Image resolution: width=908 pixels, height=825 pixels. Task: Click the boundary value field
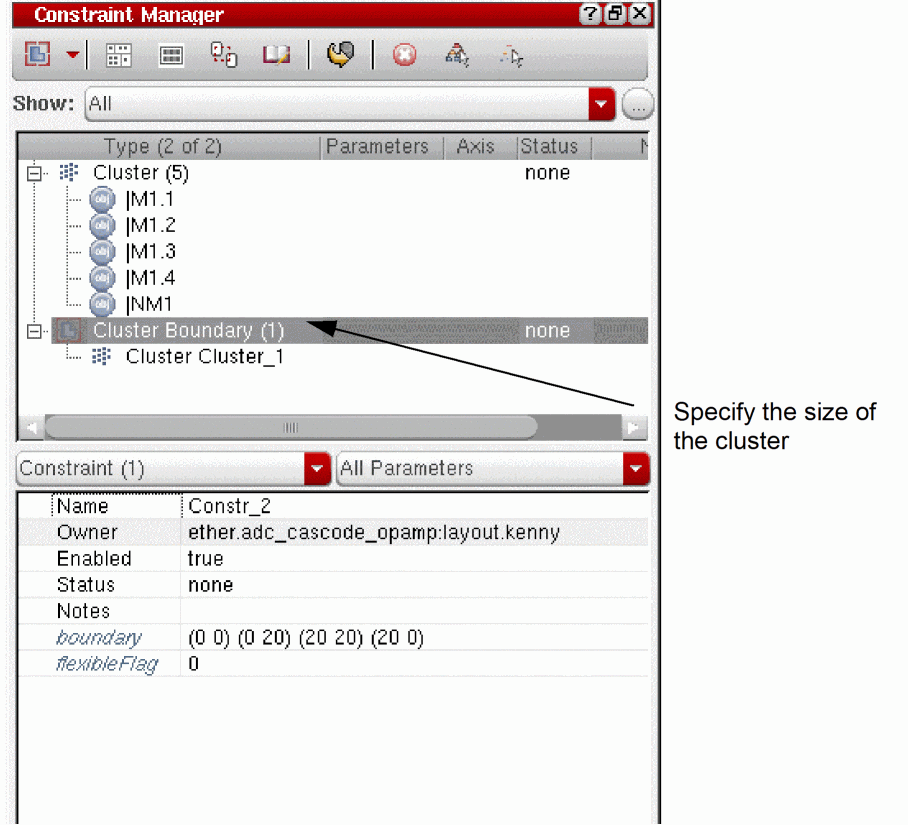coord(415,638)
